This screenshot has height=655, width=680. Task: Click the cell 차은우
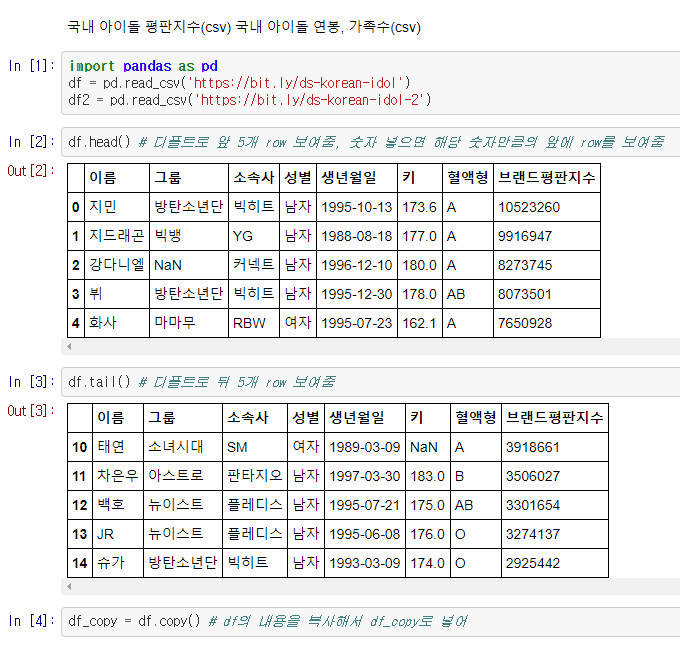coord(118,475)
